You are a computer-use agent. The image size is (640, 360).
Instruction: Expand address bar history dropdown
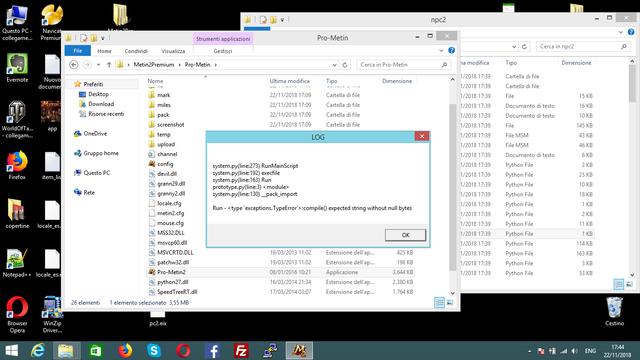pyautogui.click(x=335, y=65)
